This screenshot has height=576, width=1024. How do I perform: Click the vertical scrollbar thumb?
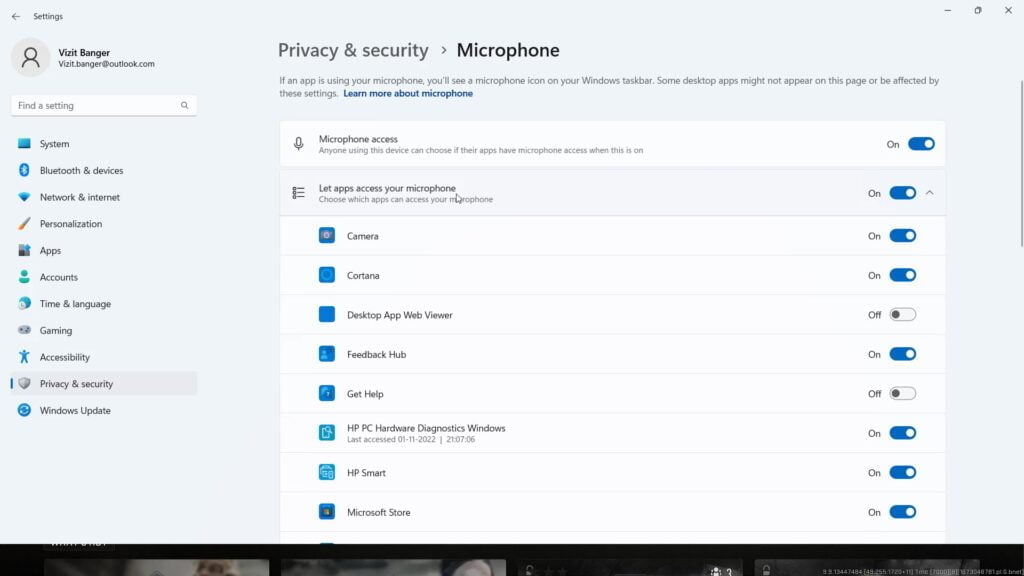[1021, 163]
